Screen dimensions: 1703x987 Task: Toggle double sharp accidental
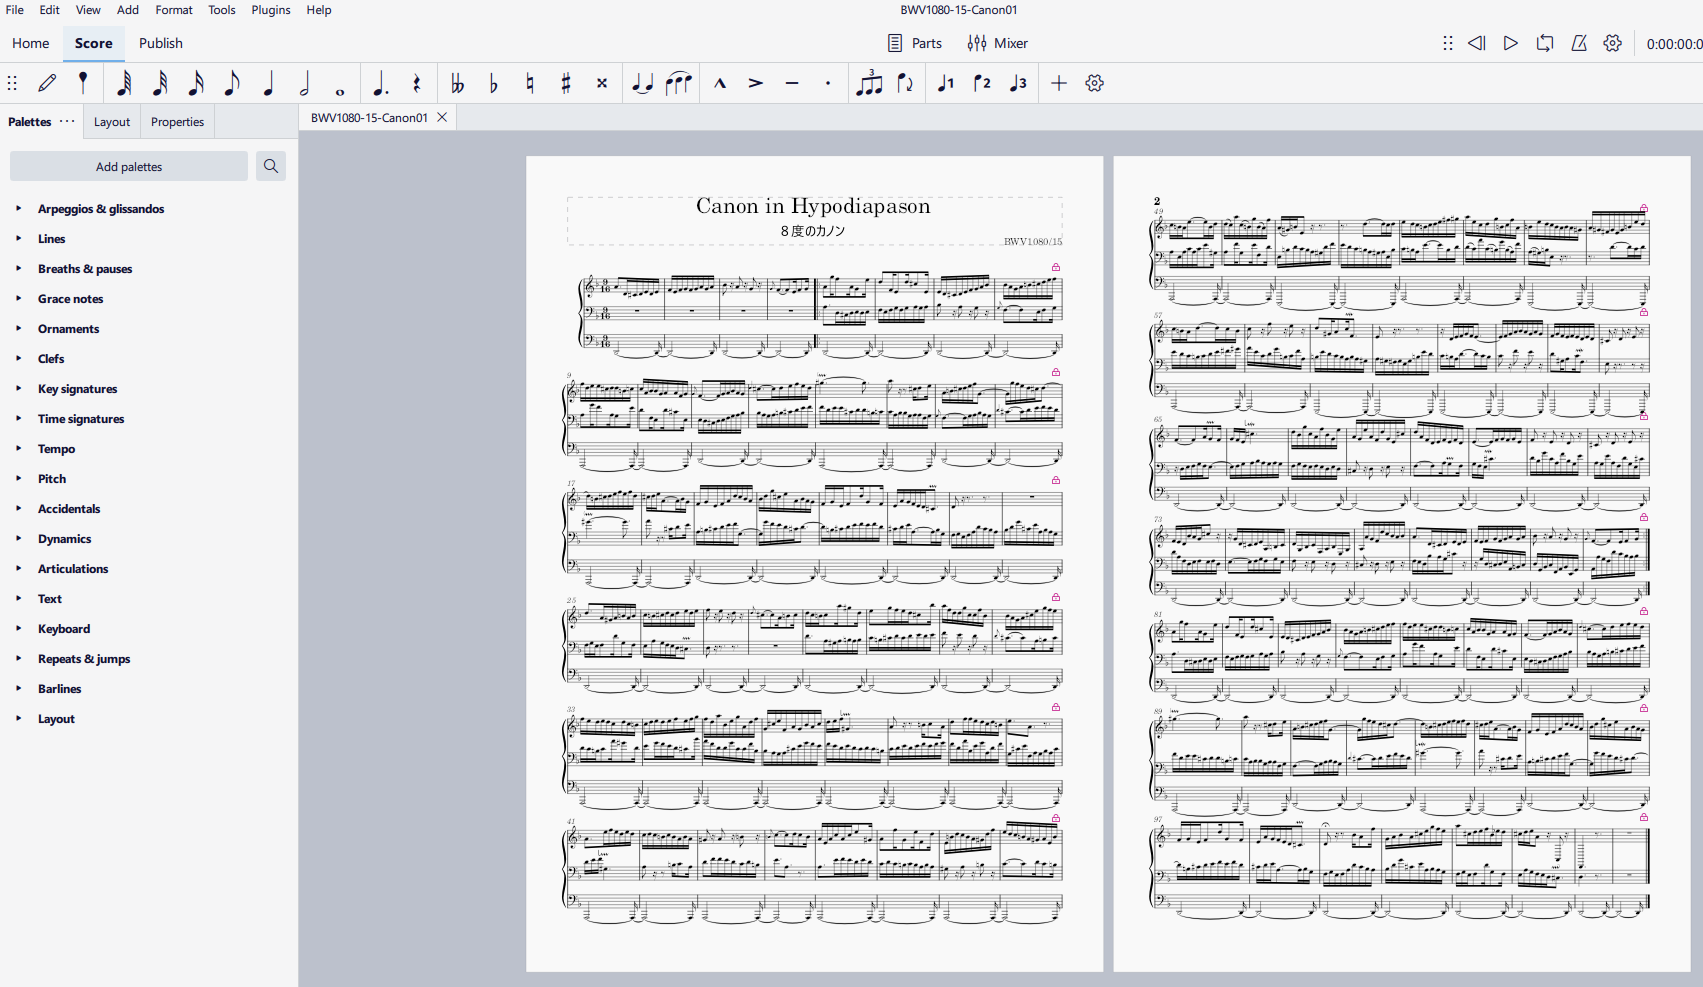click(601, 83)
